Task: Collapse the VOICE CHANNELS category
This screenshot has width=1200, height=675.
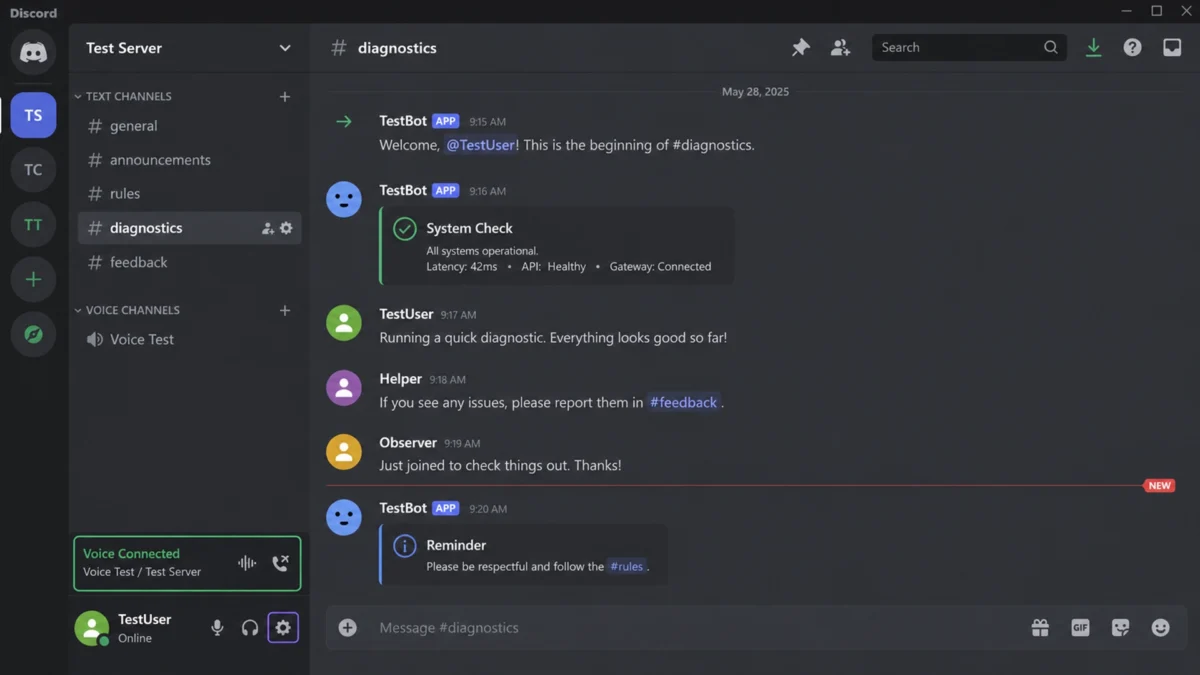Action: 126,310
